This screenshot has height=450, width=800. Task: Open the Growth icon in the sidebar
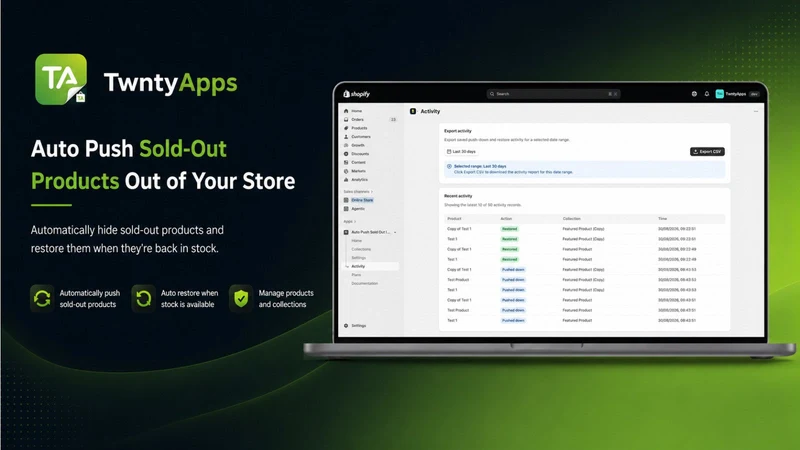[x=346, y=145]
